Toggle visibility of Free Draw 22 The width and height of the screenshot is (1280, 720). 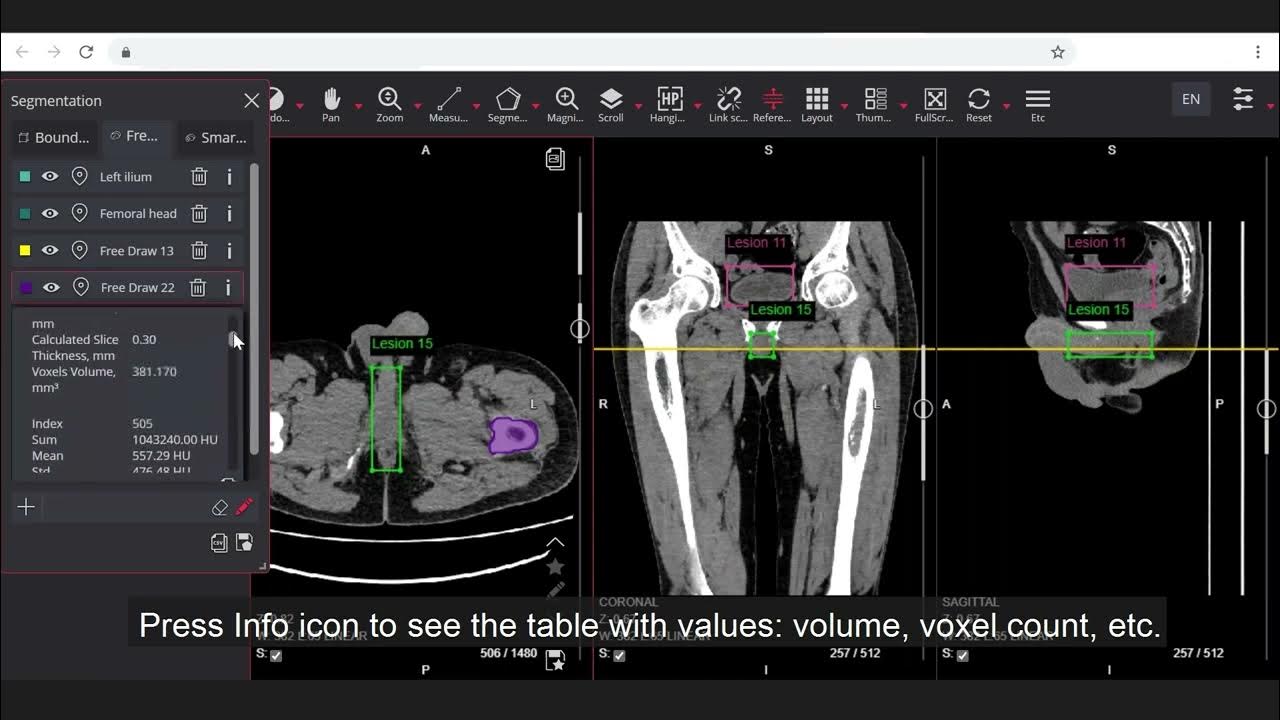[50, 288]
